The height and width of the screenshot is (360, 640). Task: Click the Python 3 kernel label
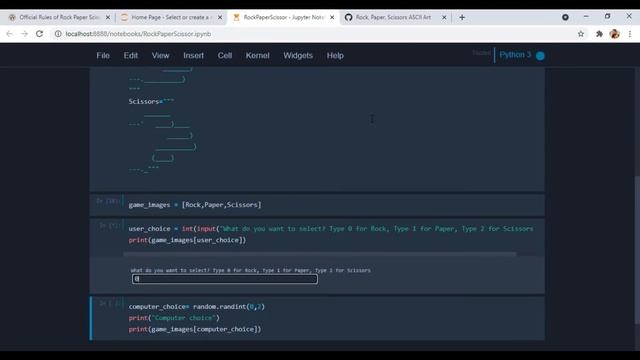coord(515,55)
